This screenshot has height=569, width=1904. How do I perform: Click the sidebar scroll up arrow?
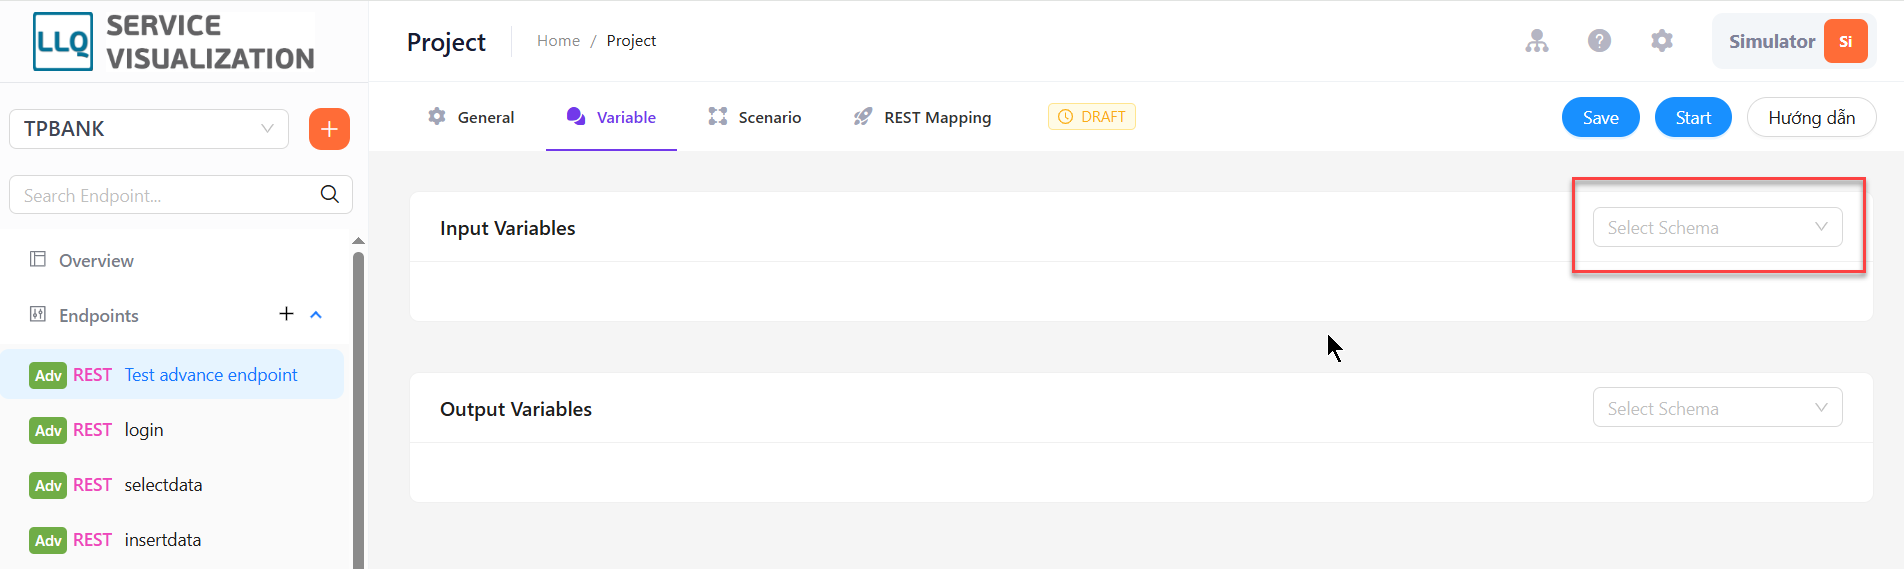(x=358, y=241)
